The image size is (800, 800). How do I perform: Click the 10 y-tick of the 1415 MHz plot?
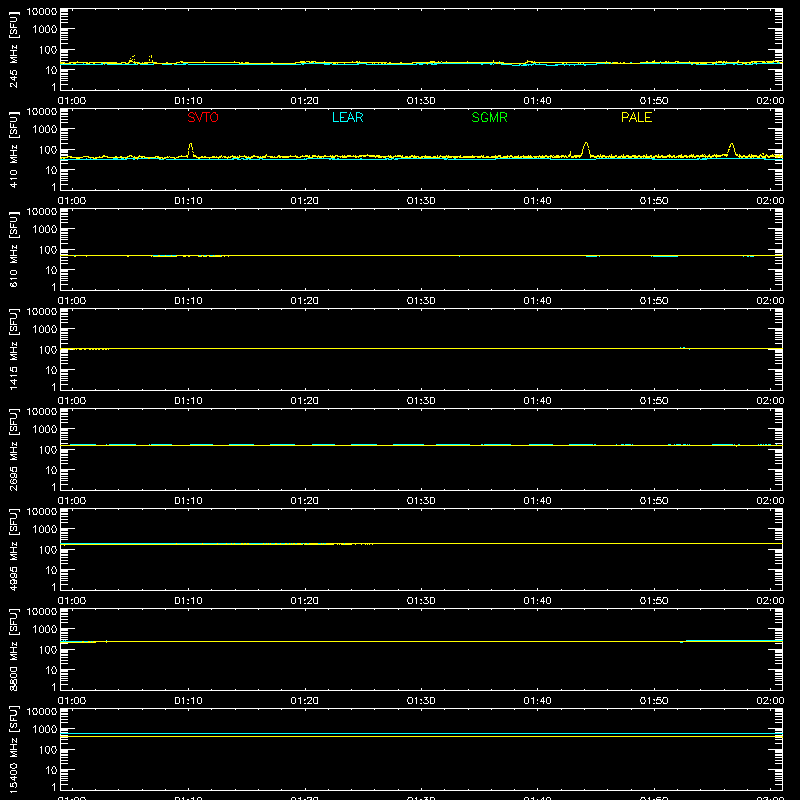(51, 370)
